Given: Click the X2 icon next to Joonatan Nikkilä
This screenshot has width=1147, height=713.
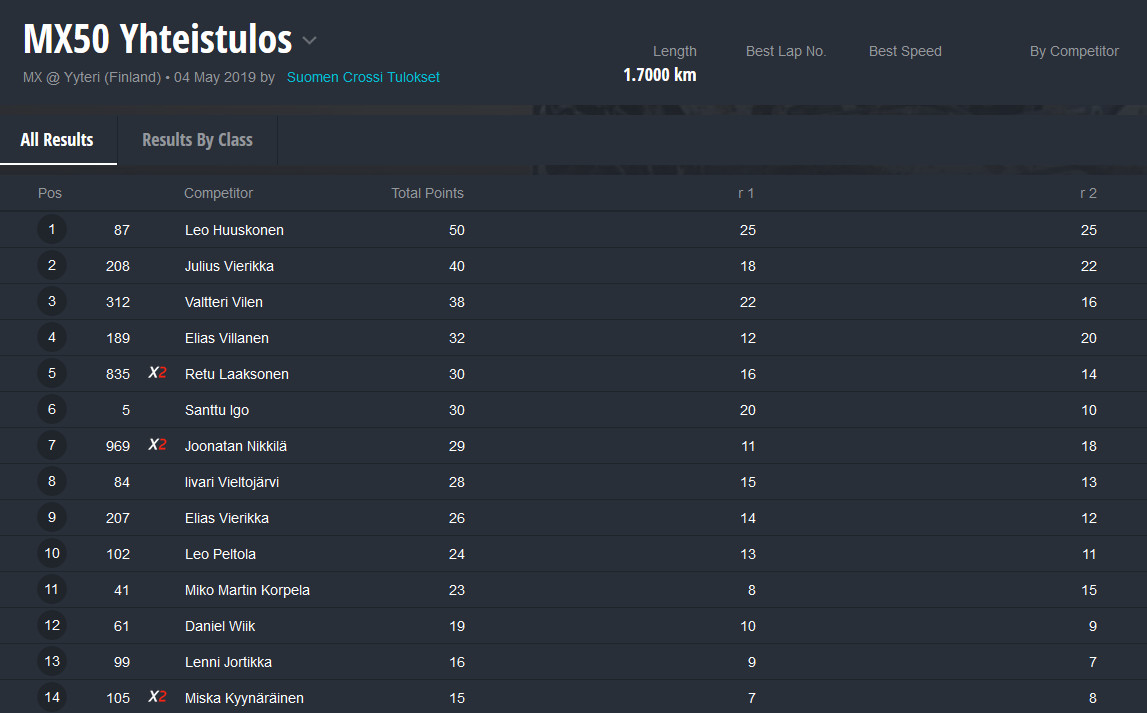Looking at the screenshot, I should pyautogui.click(x=157, y=445).
